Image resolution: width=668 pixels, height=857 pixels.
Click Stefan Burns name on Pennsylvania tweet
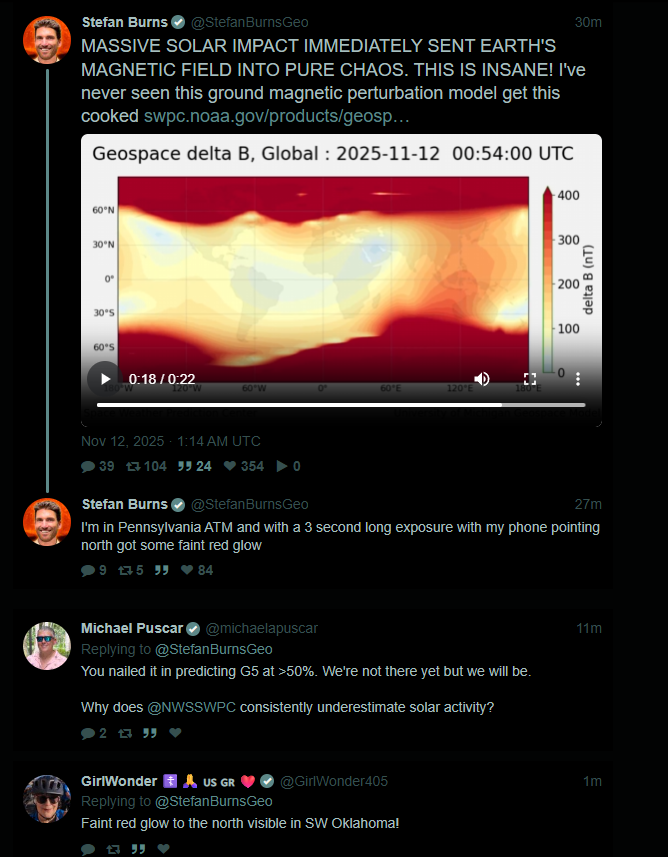[x=125, y=504]
